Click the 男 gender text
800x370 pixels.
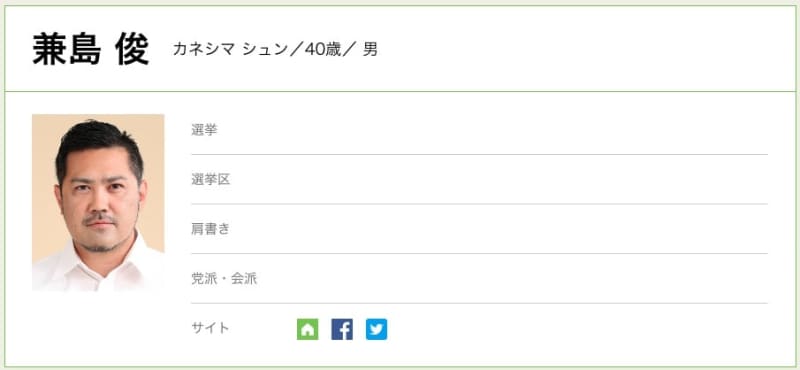pyautogui.click(x=370, y=49)
